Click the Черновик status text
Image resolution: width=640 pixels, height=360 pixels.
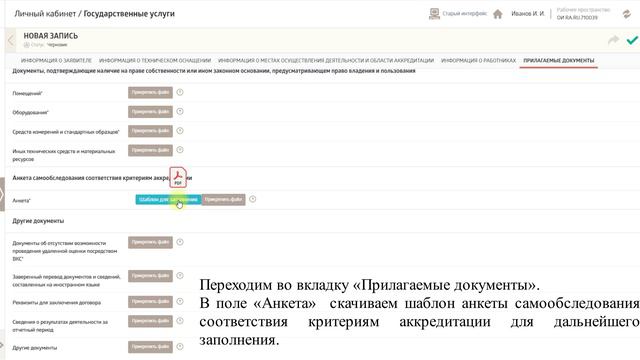pyautogui.click(x=57, y=45)
